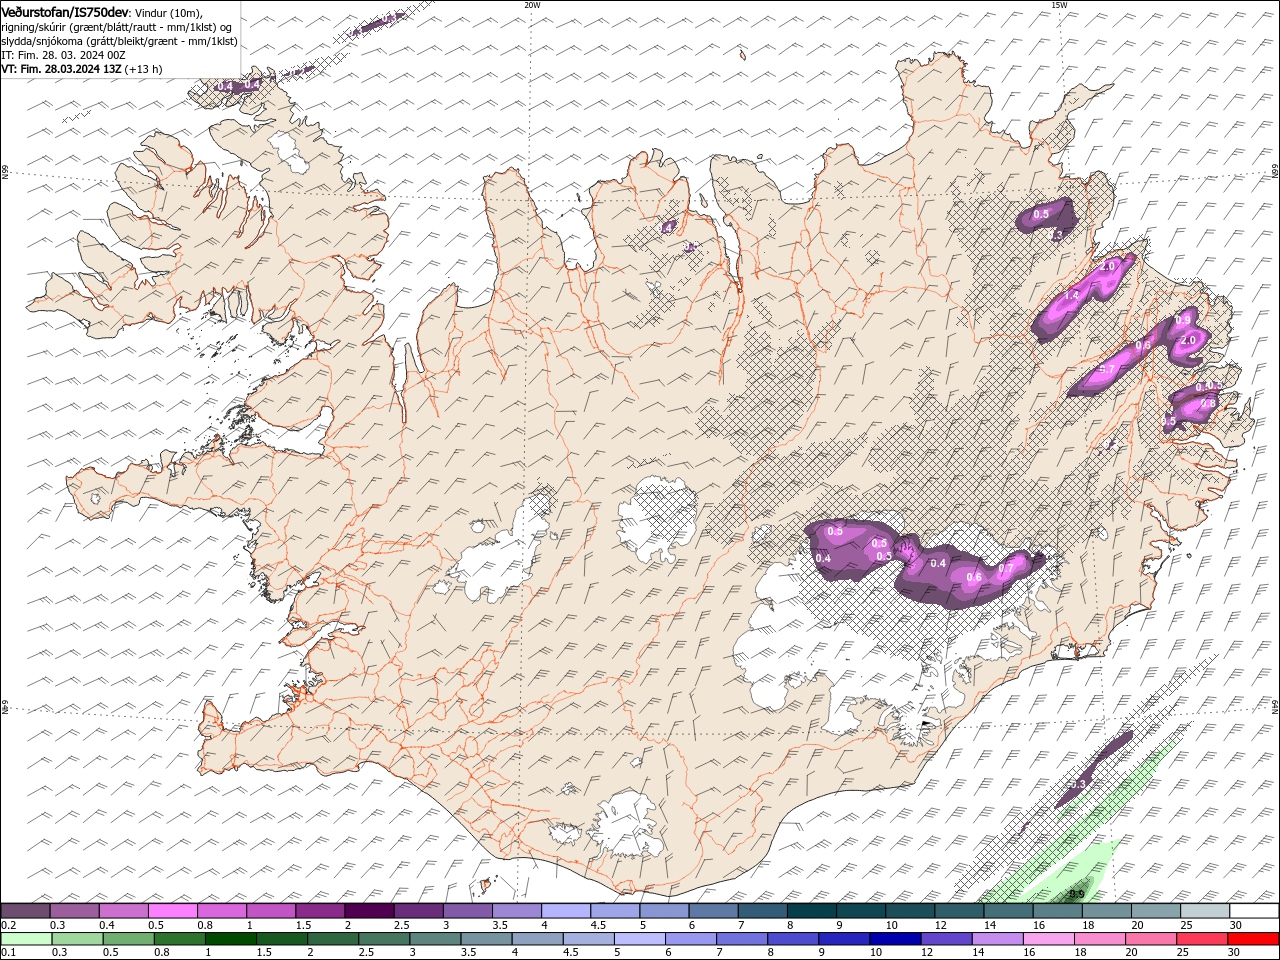Pick the pink rain swatch for 18–20

[1100, 939]
